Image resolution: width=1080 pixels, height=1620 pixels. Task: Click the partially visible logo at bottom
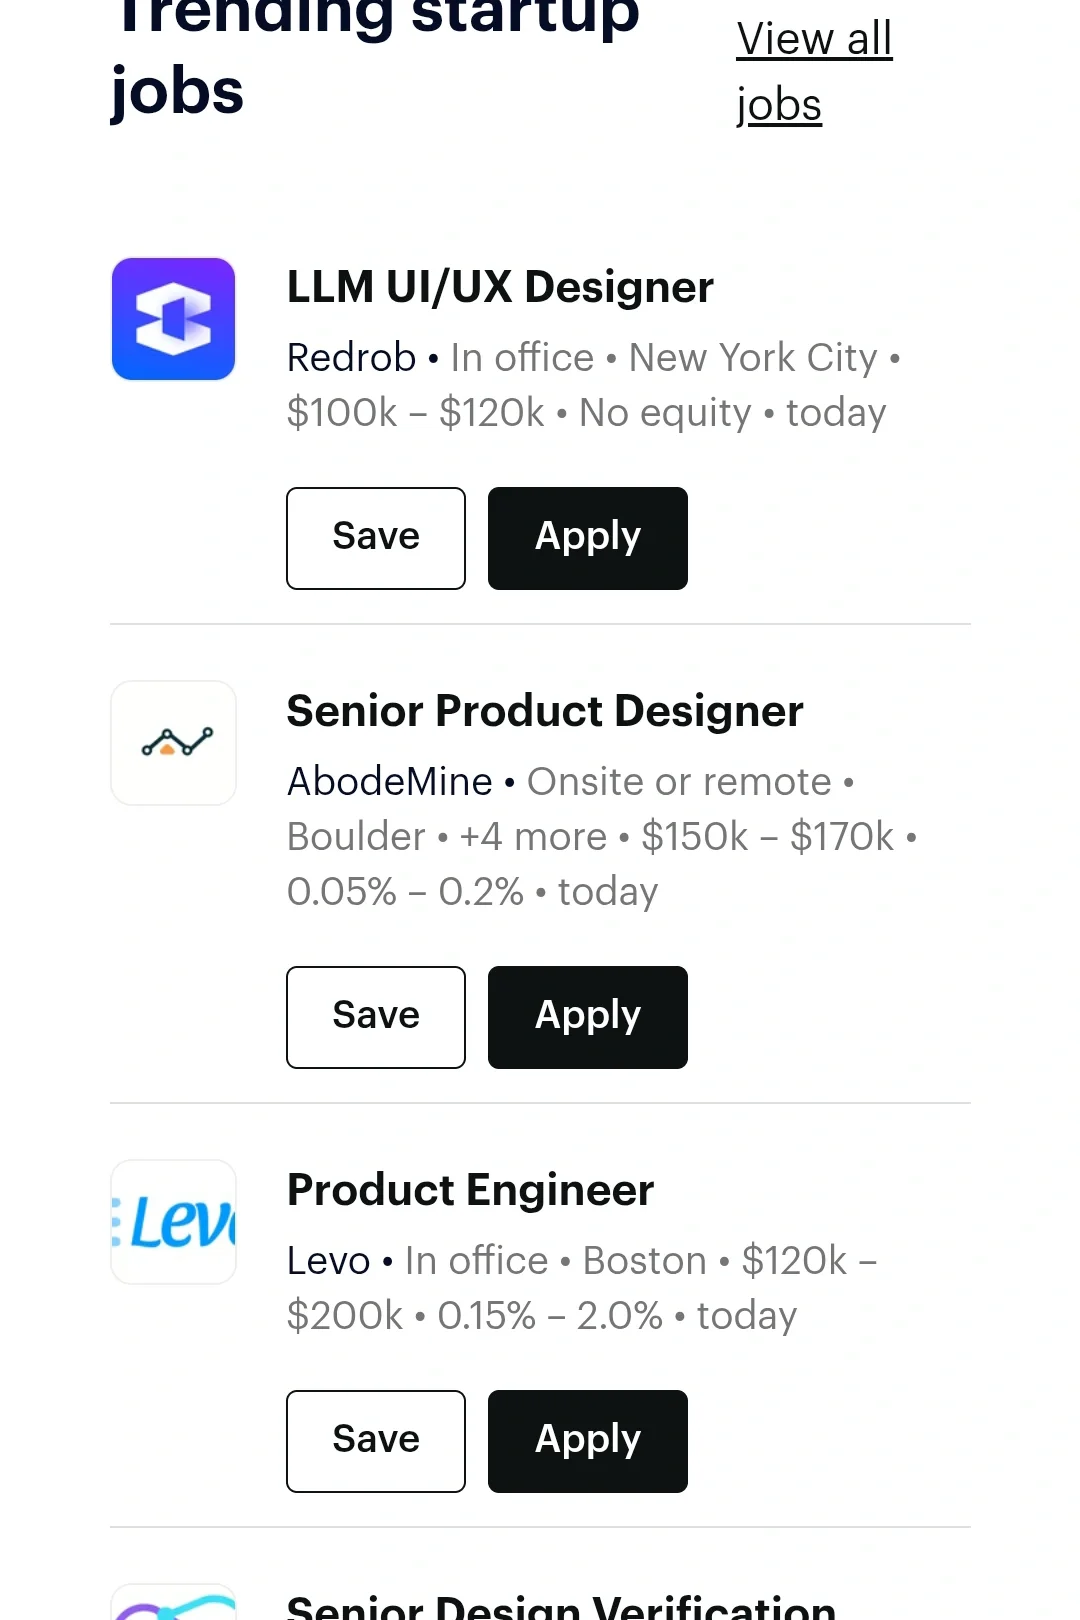point(173,1603)
